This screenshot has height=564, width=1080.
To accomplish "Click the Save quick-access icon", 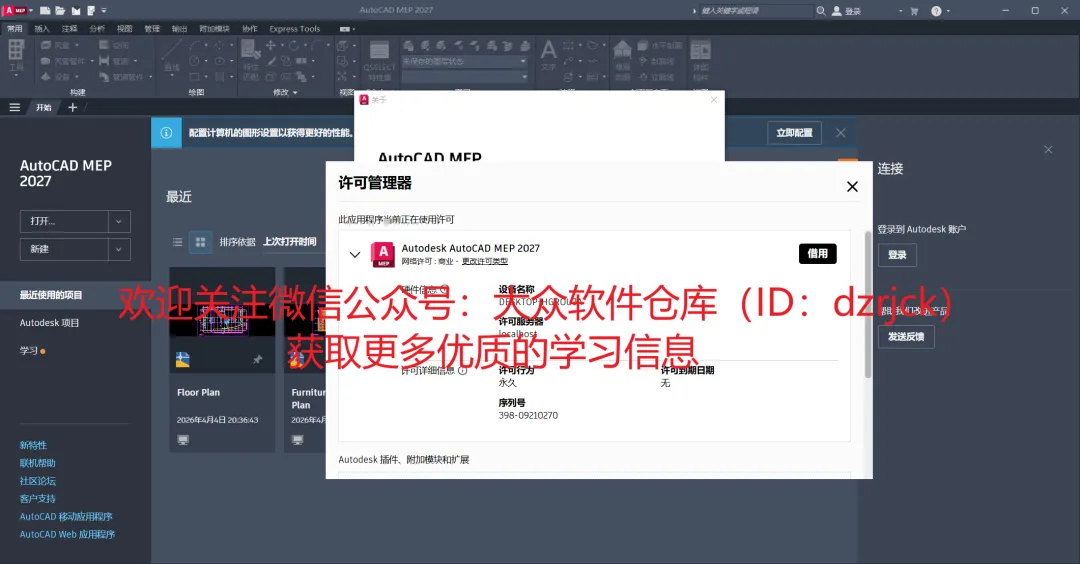I will [76, 10].
